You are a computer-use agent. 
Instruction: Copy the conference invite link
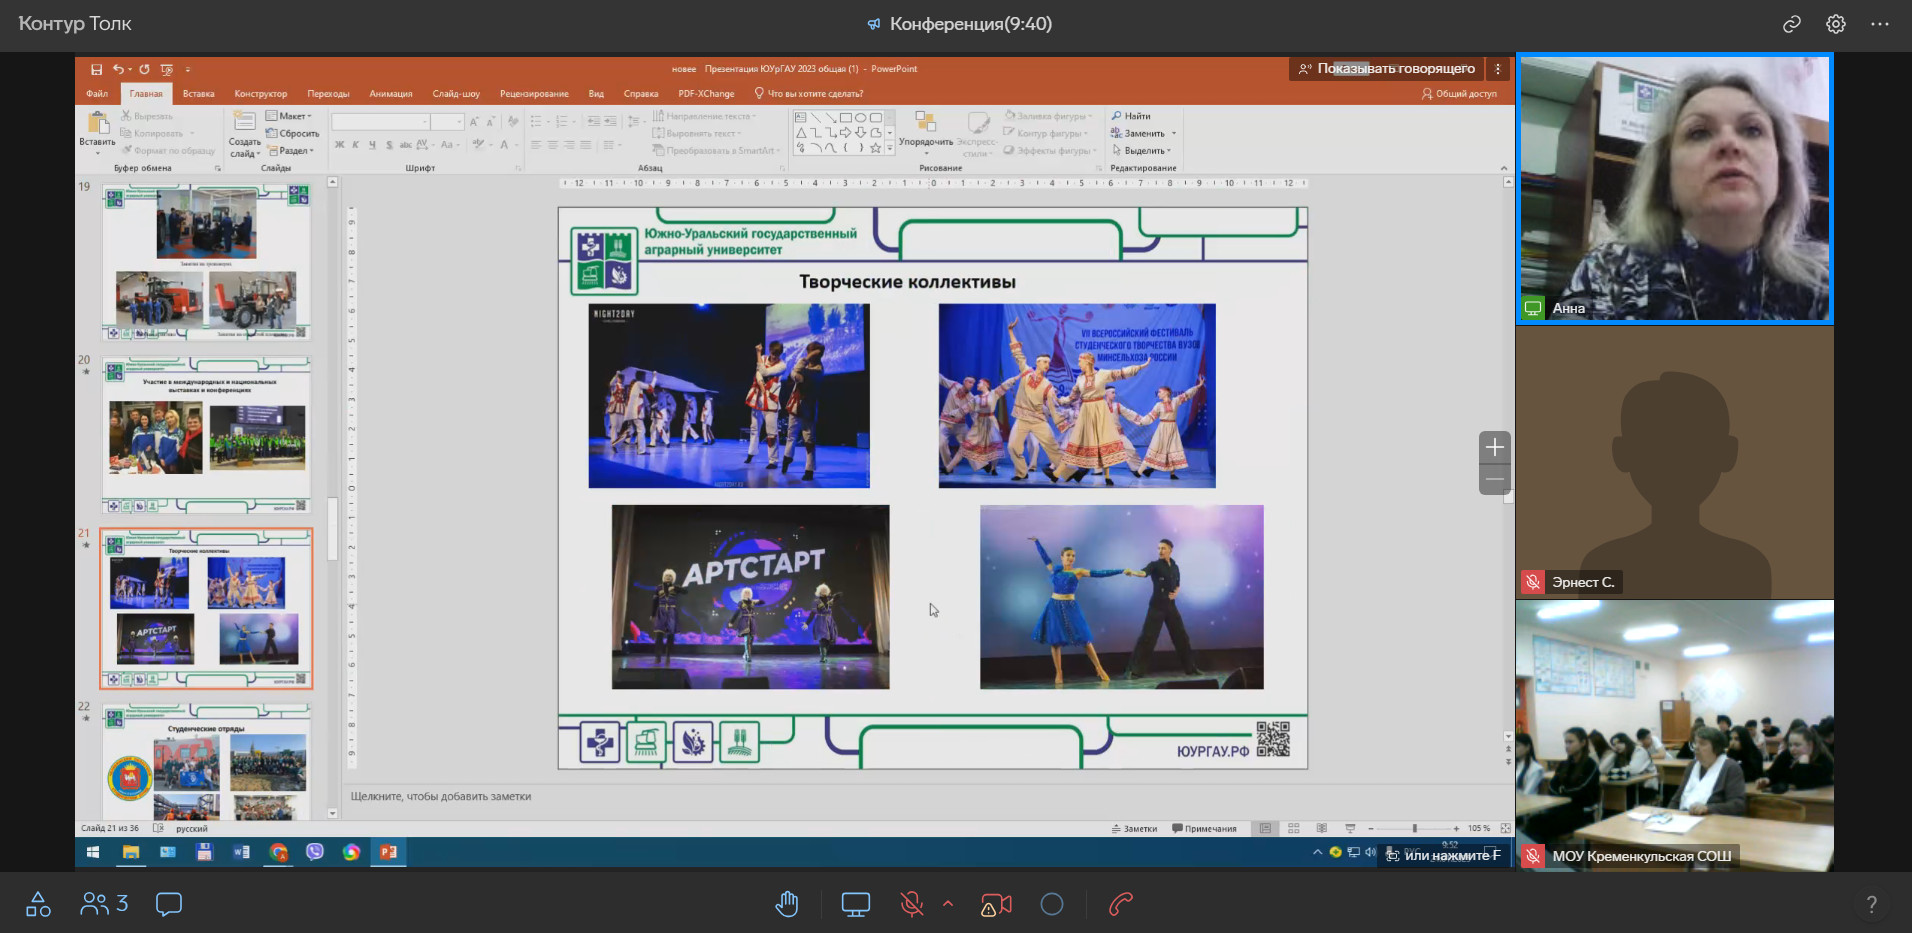(x=1791, y=24)
